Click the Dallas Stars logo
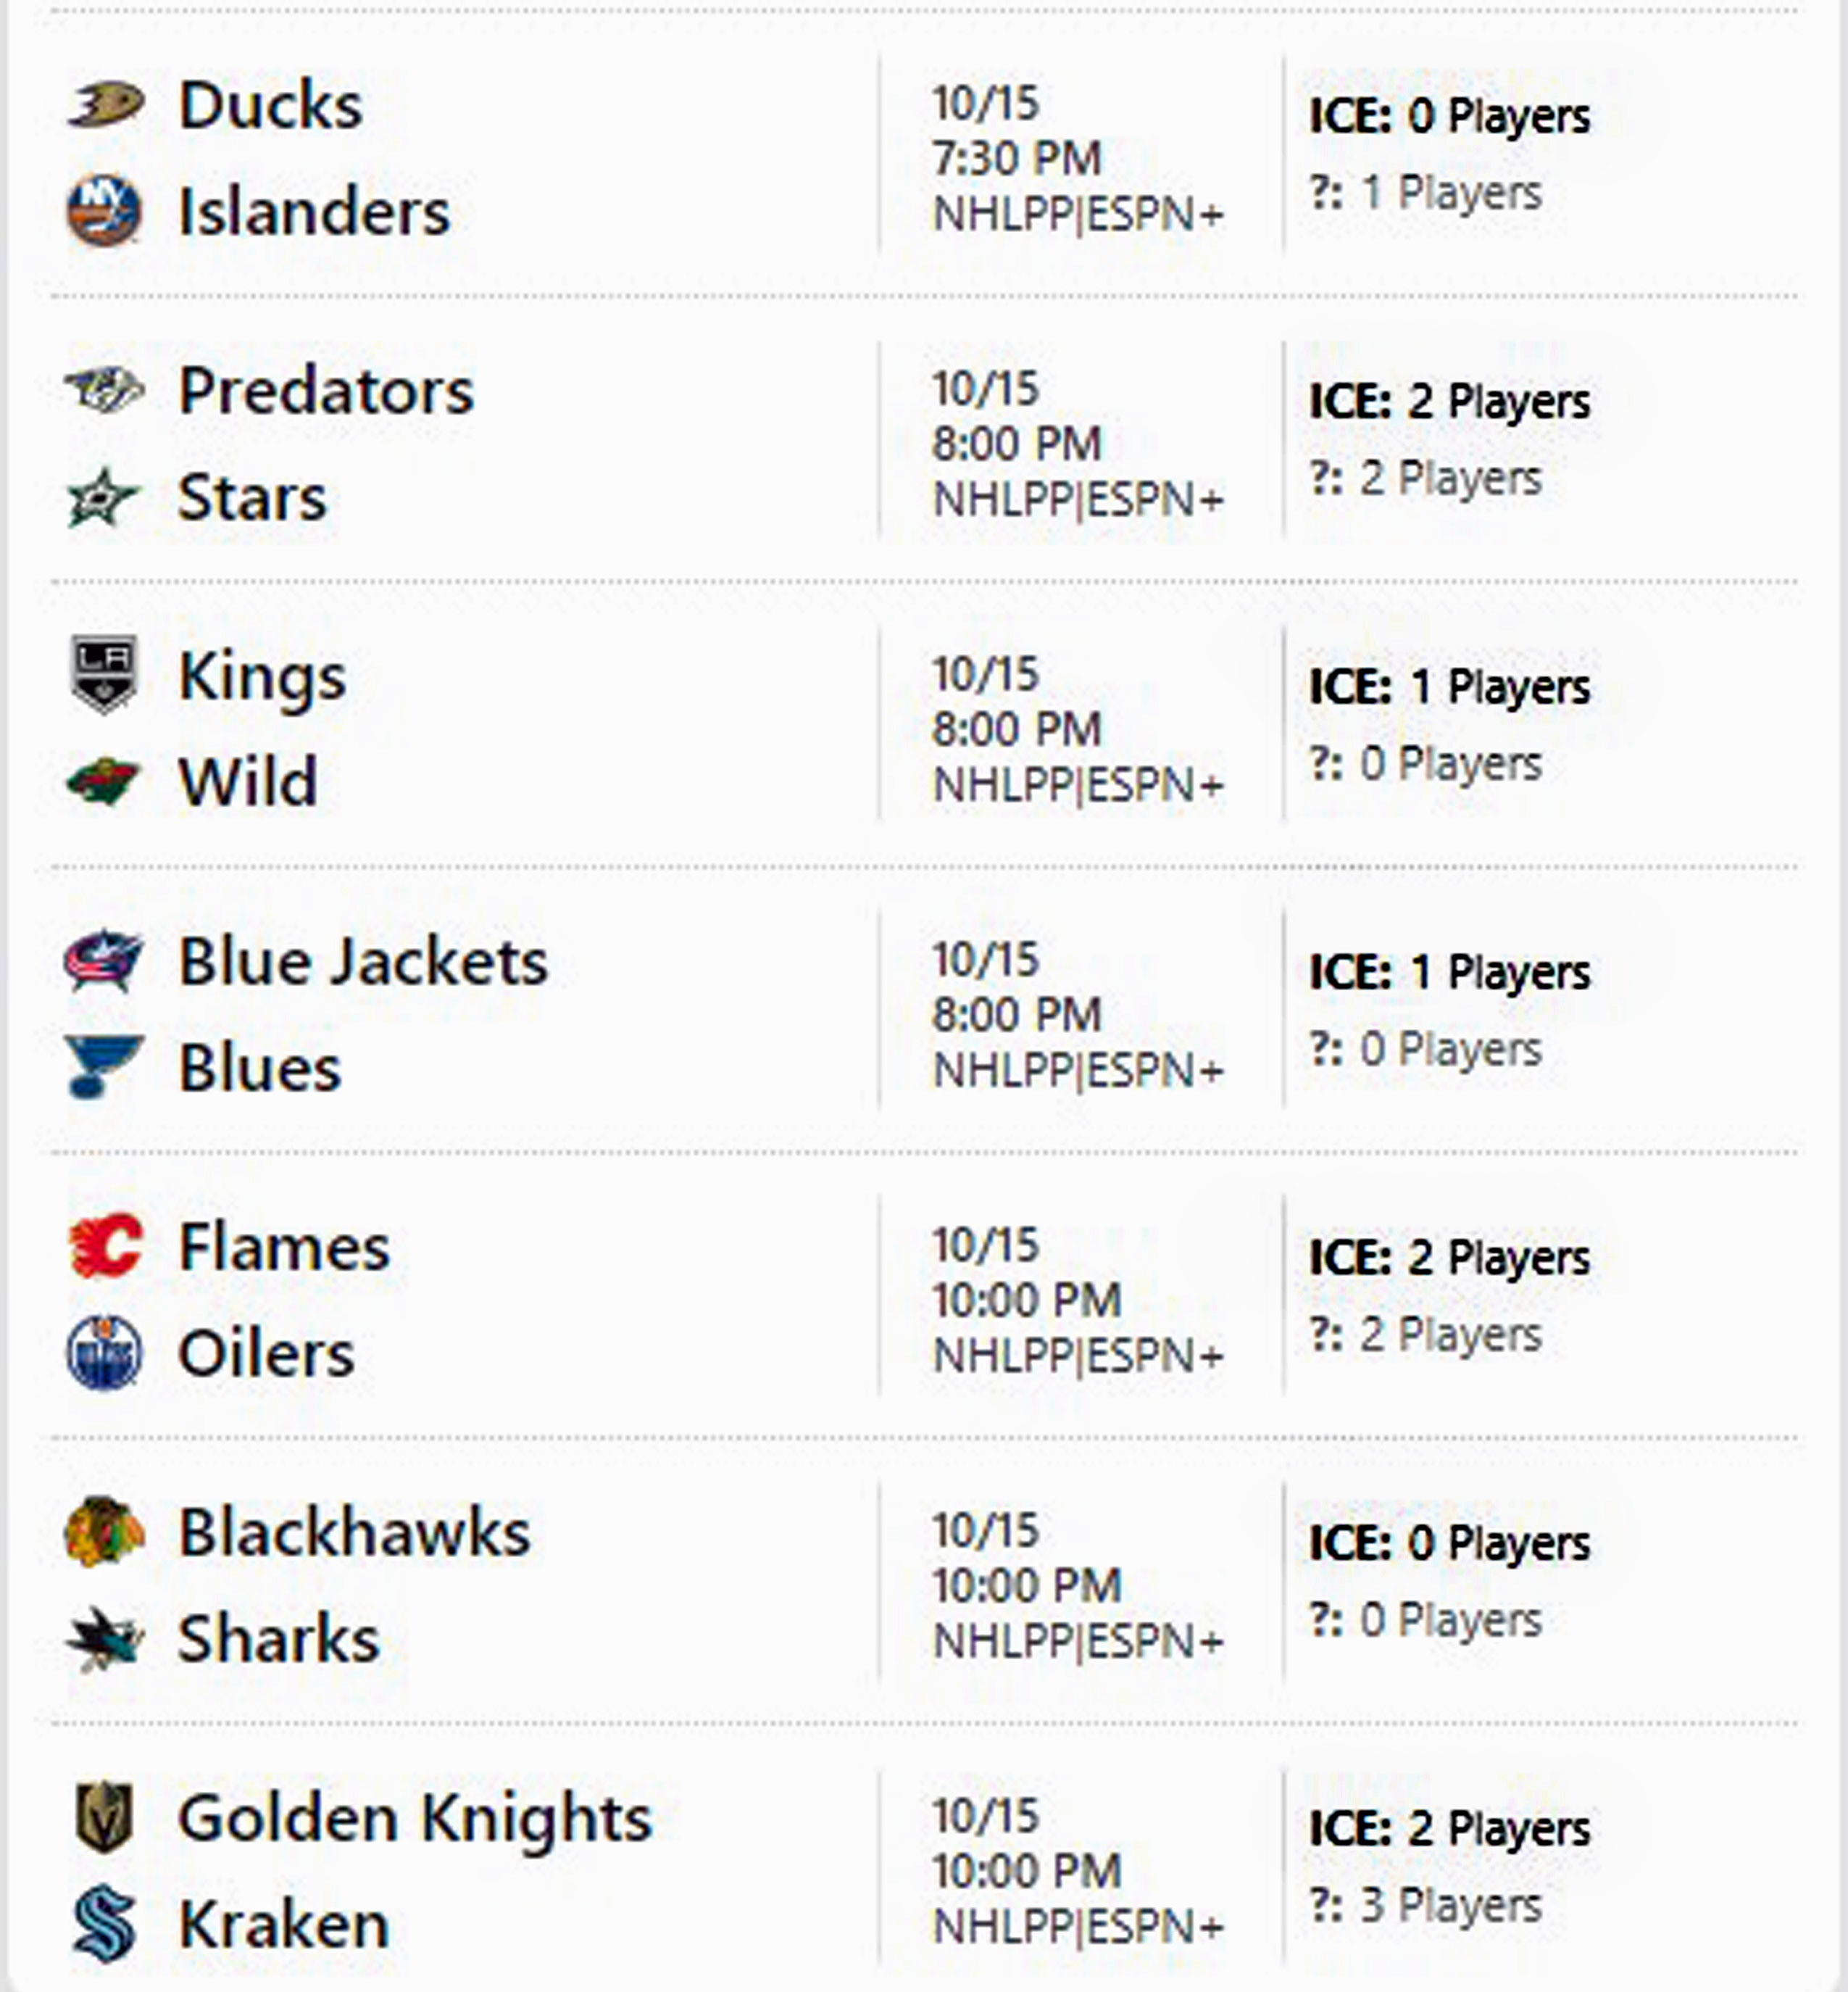1848x1992 pixels. pyautogui.click(x=102, y=497)
